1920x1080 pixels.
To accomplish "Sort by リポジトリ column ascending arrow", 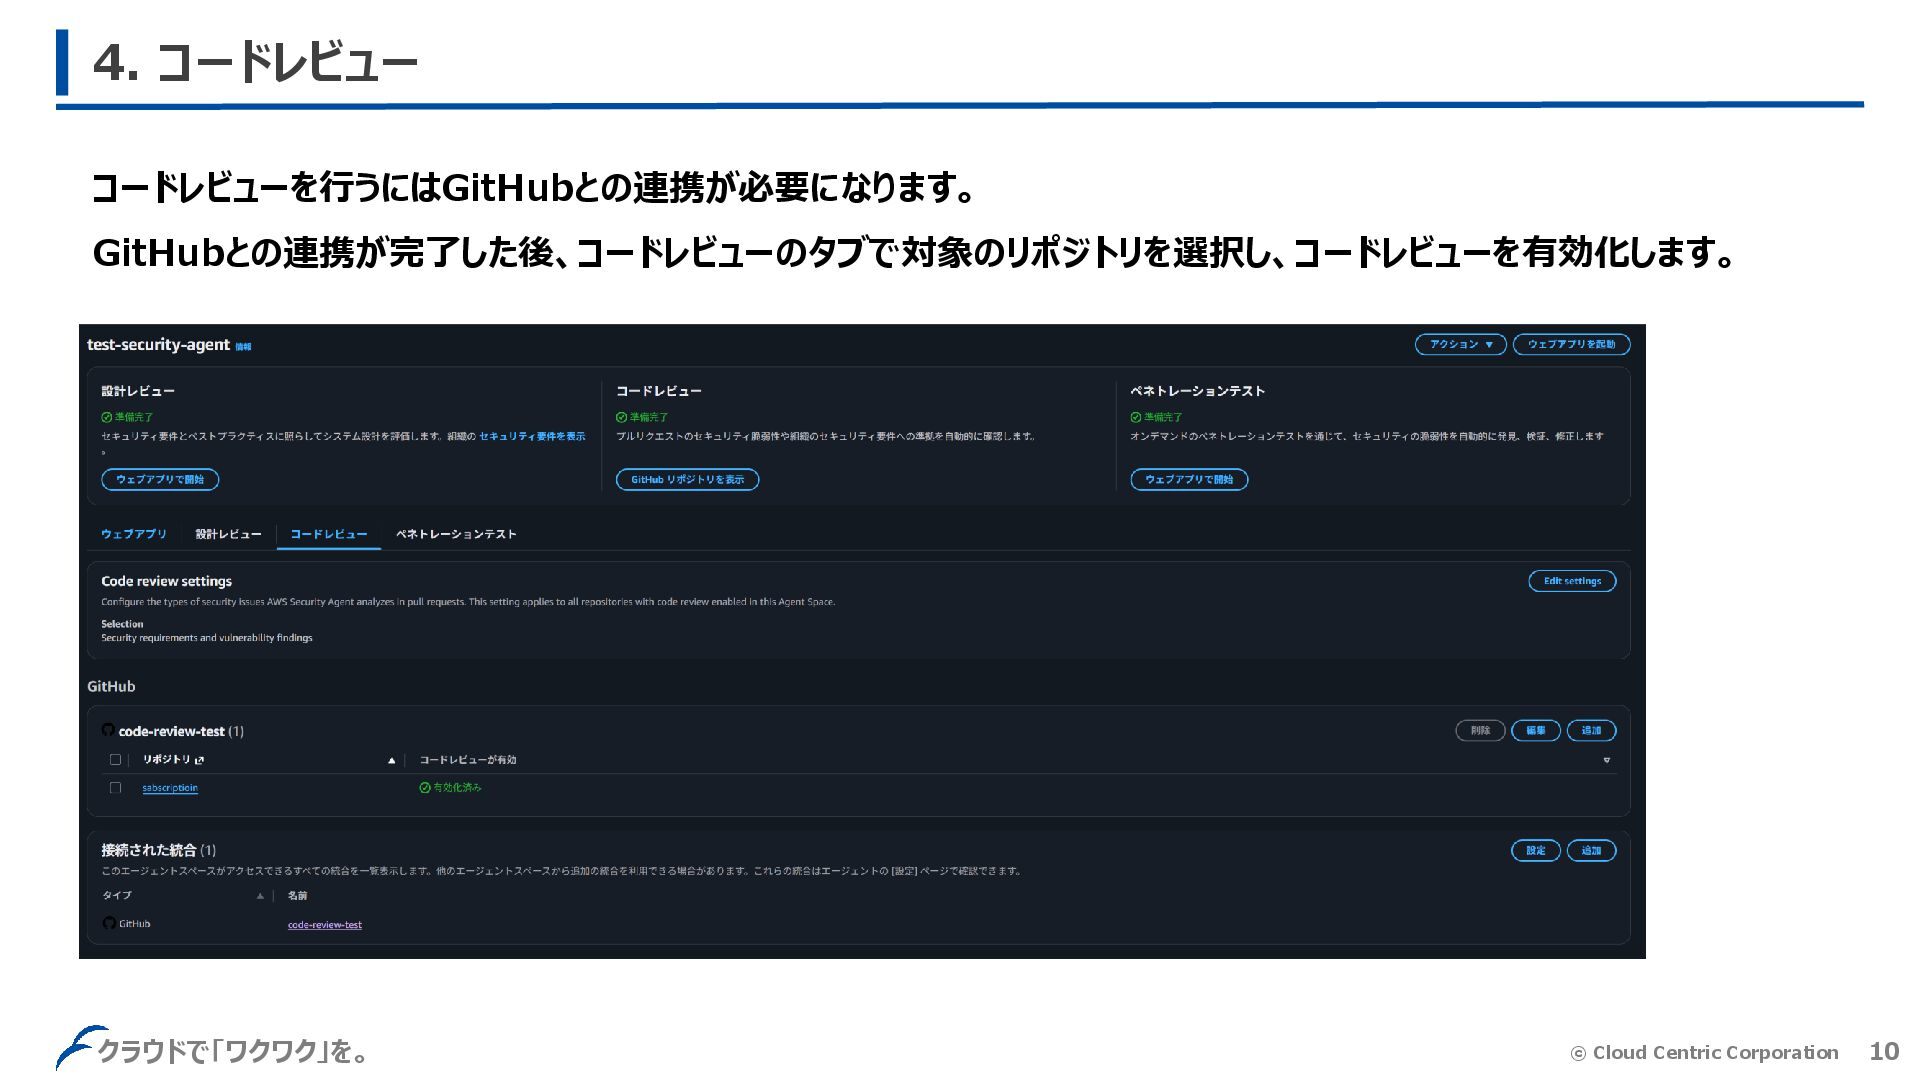I will tap(391, 761).
